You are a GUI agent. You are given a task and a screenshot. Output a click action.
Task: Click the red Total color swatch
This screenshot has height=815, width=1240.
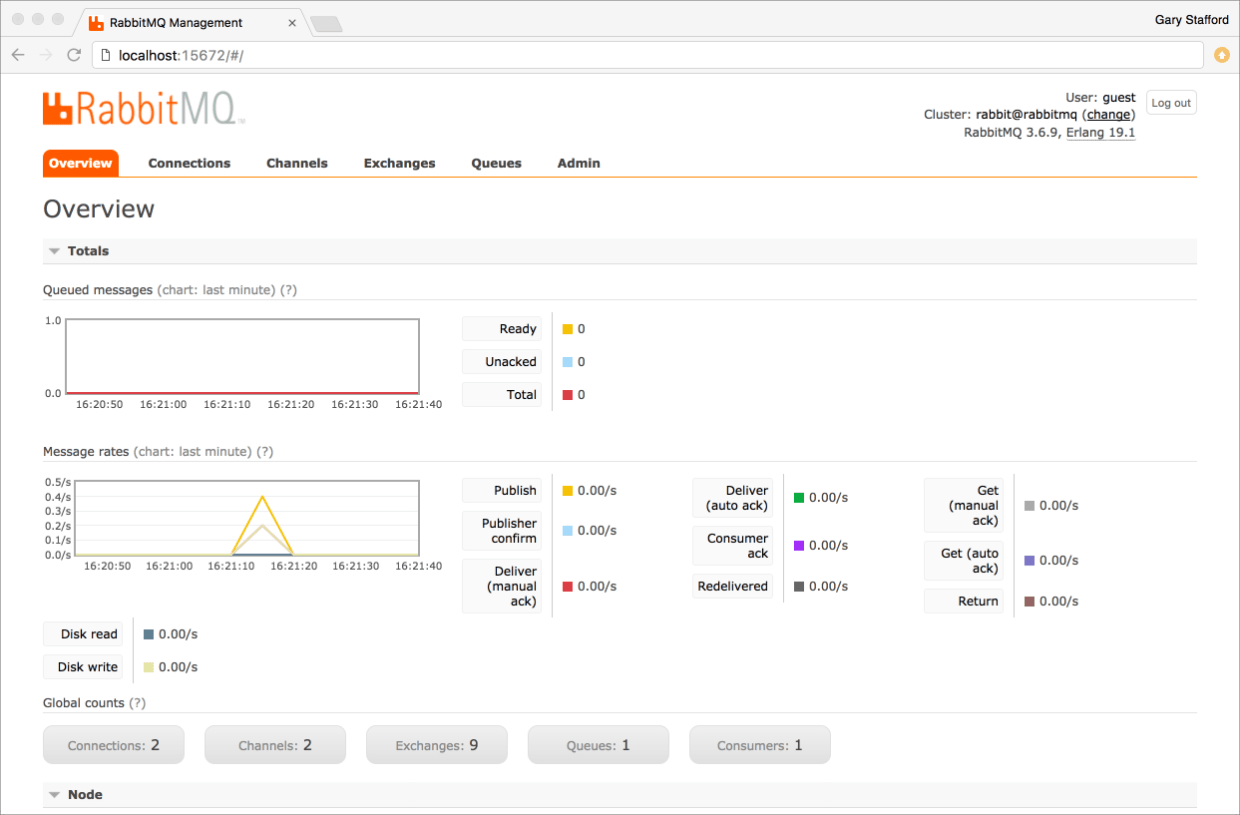[568, 395]
